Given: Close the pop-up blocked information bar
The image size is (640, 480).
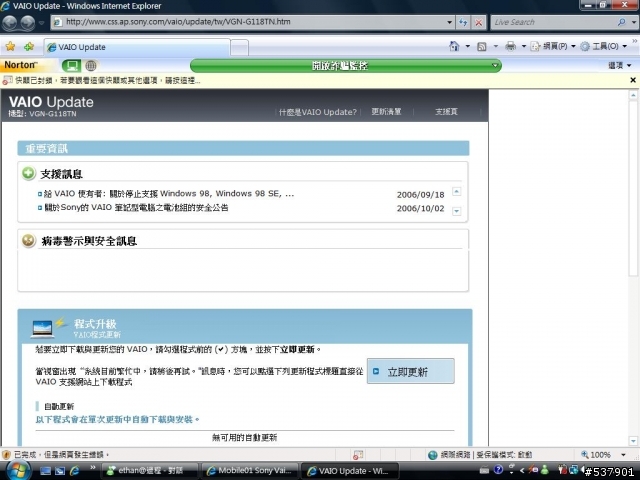Looking at the screenshot, I should click(x=633, y=80).
